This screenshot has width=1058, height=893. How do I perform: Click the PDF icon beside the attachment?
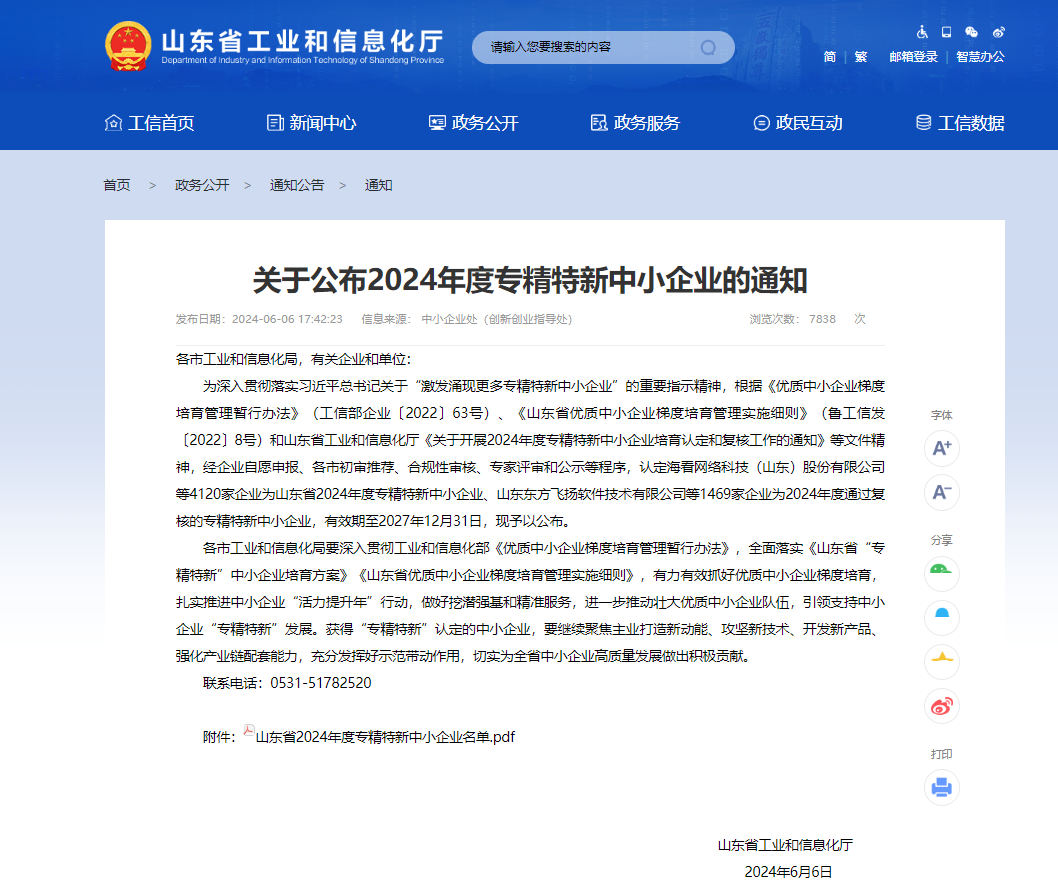(x=248, y=731)
